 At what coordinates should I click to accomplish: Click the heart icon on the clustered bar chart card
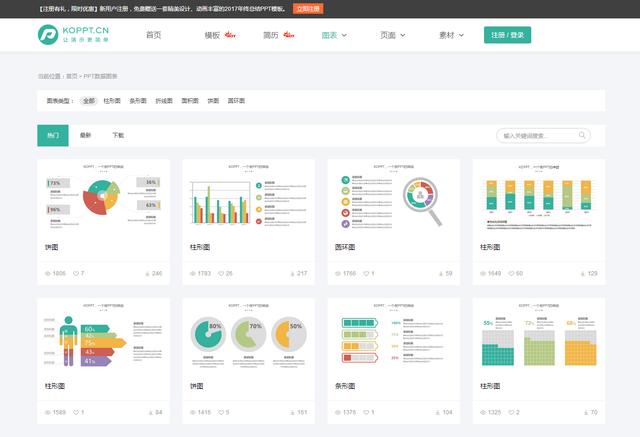click(x=221, y=273)
